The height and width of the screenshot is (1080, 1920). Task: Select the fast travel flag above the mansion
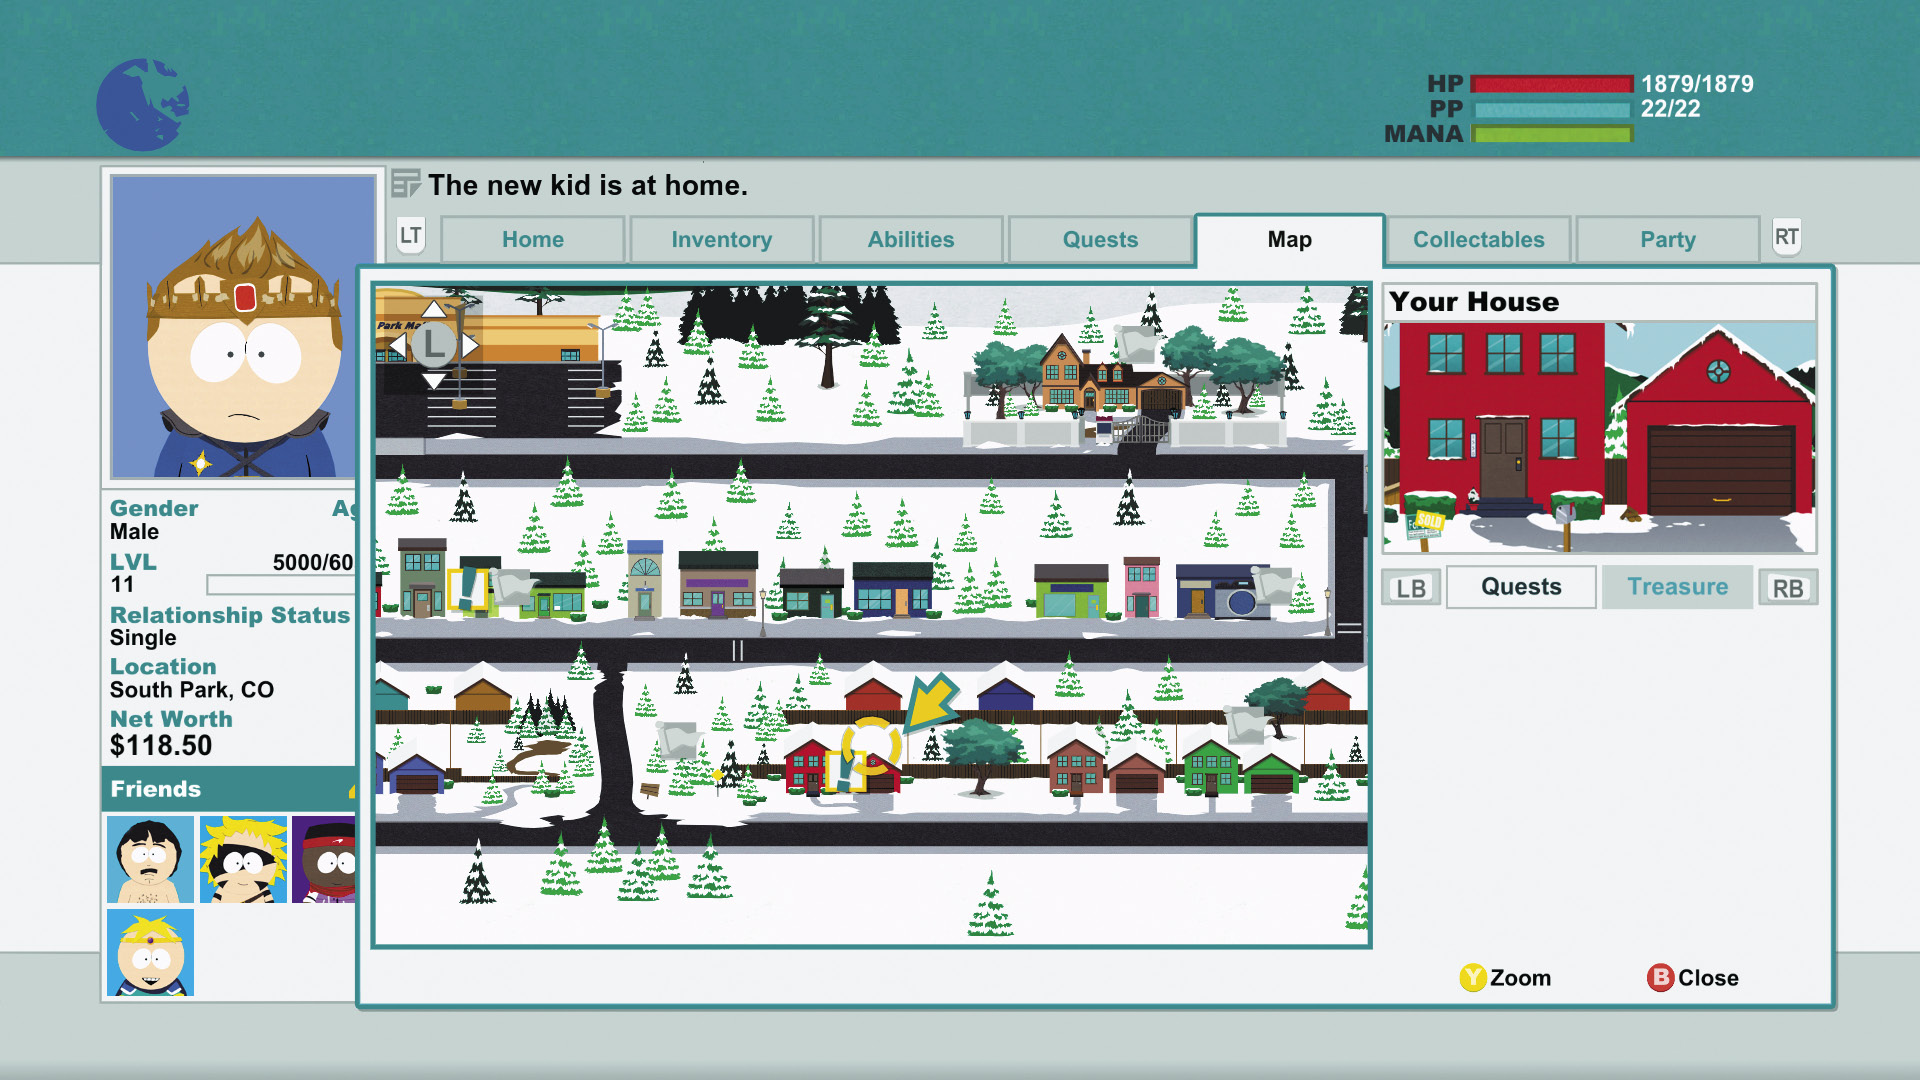[1136, 344]
